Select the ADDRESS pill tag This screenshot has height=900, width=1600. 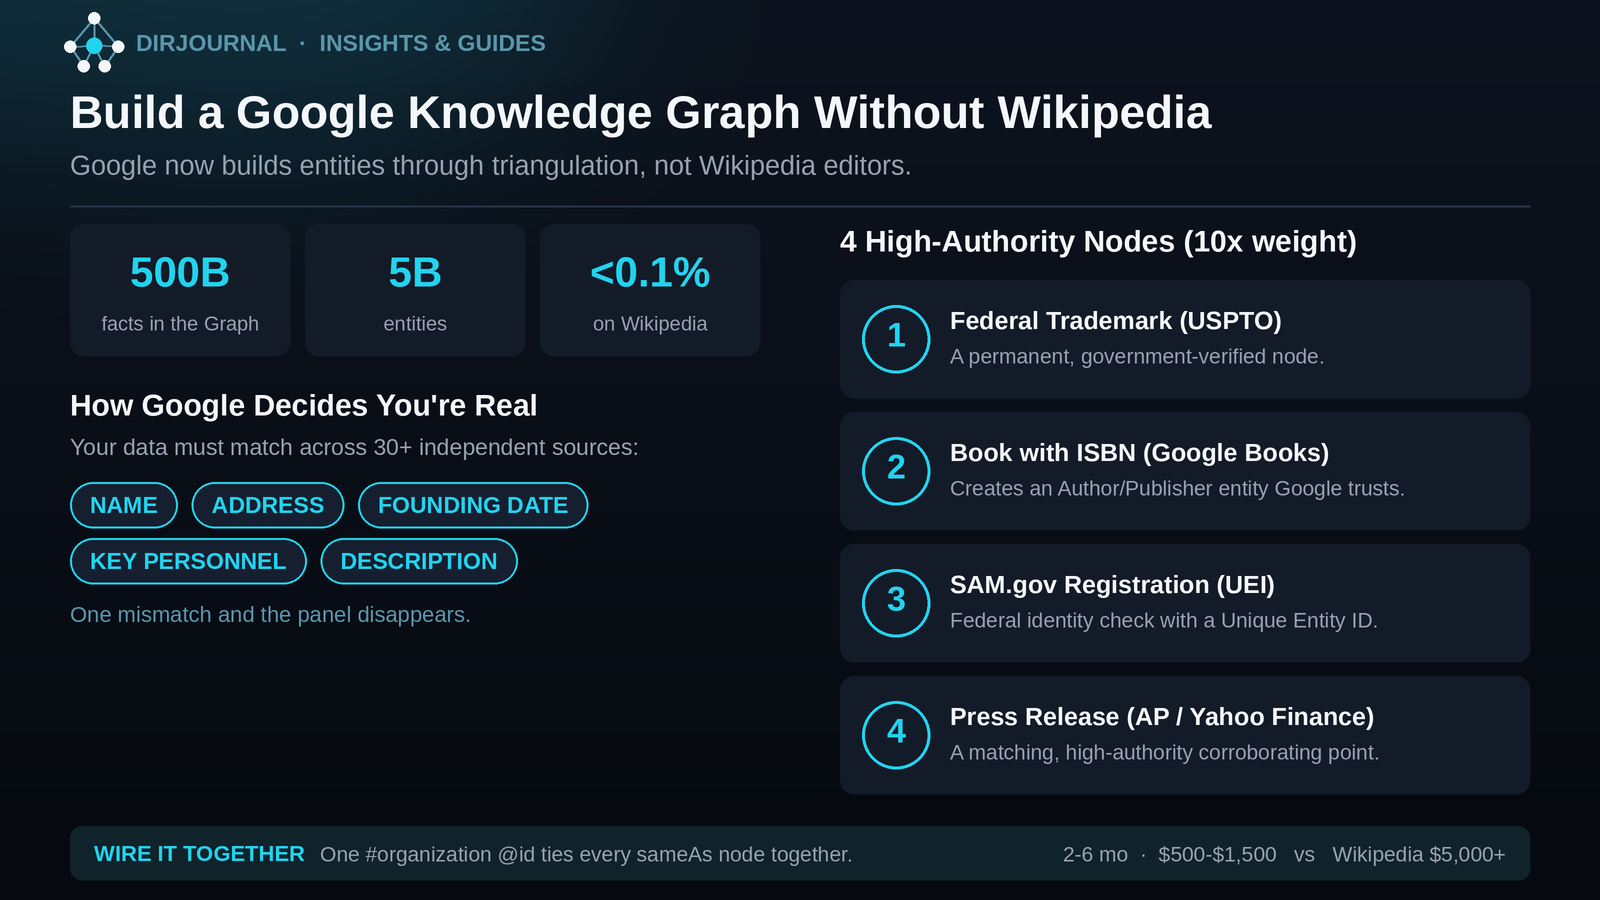pos(268,505)
